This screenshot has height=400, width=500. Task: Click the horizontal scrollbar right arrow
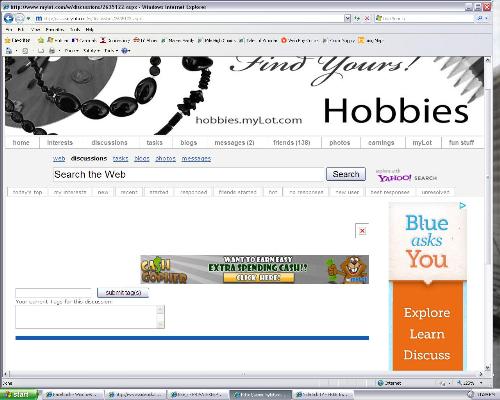pyautogui.click(x=481, y=374)
